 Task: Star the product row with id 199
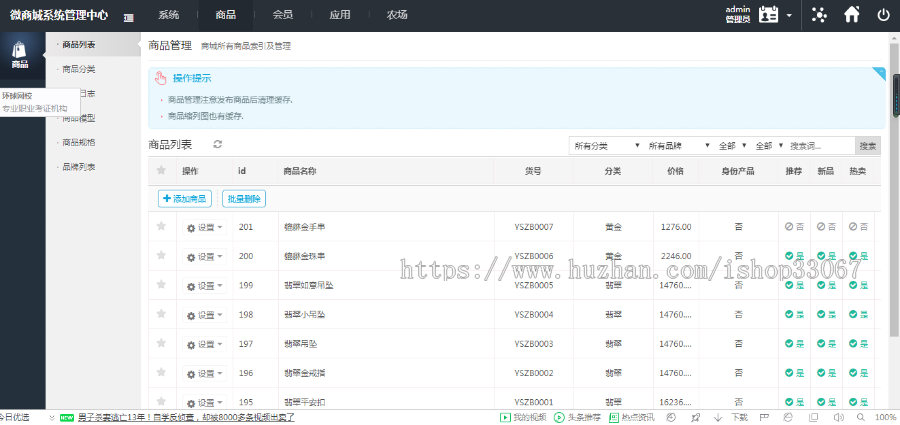(x=161, y=284)
